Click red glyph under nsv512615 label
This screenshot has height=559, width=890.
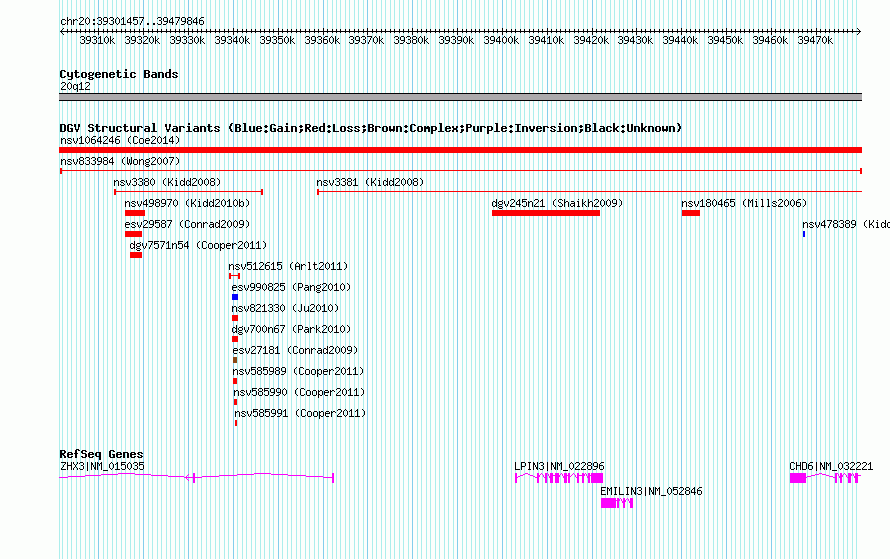[x=234, y=276]
